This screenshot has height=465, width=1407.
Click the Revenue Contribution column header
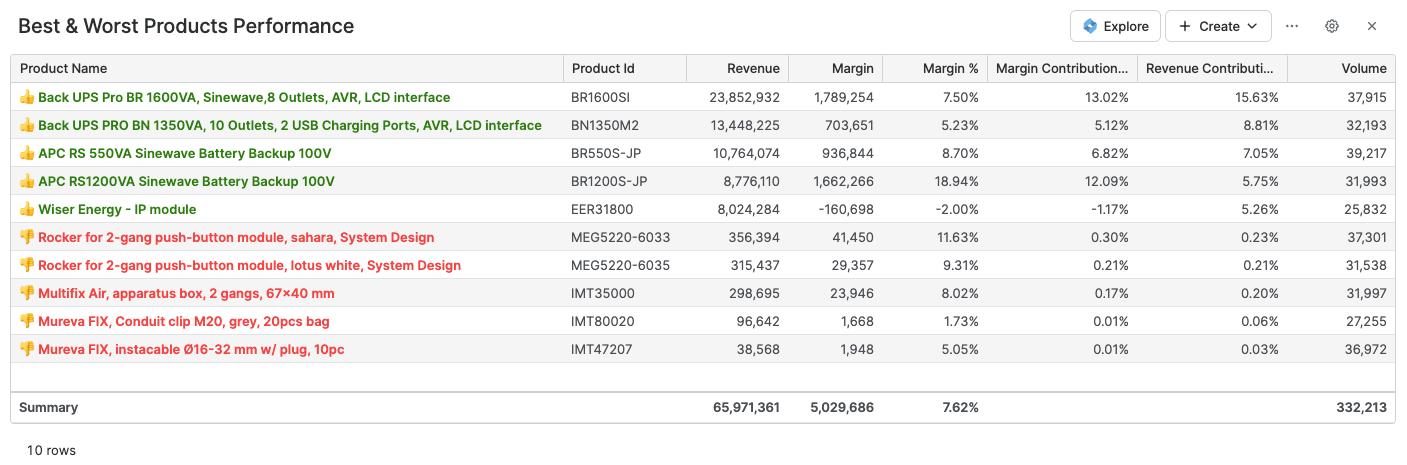pos(1210,69)
